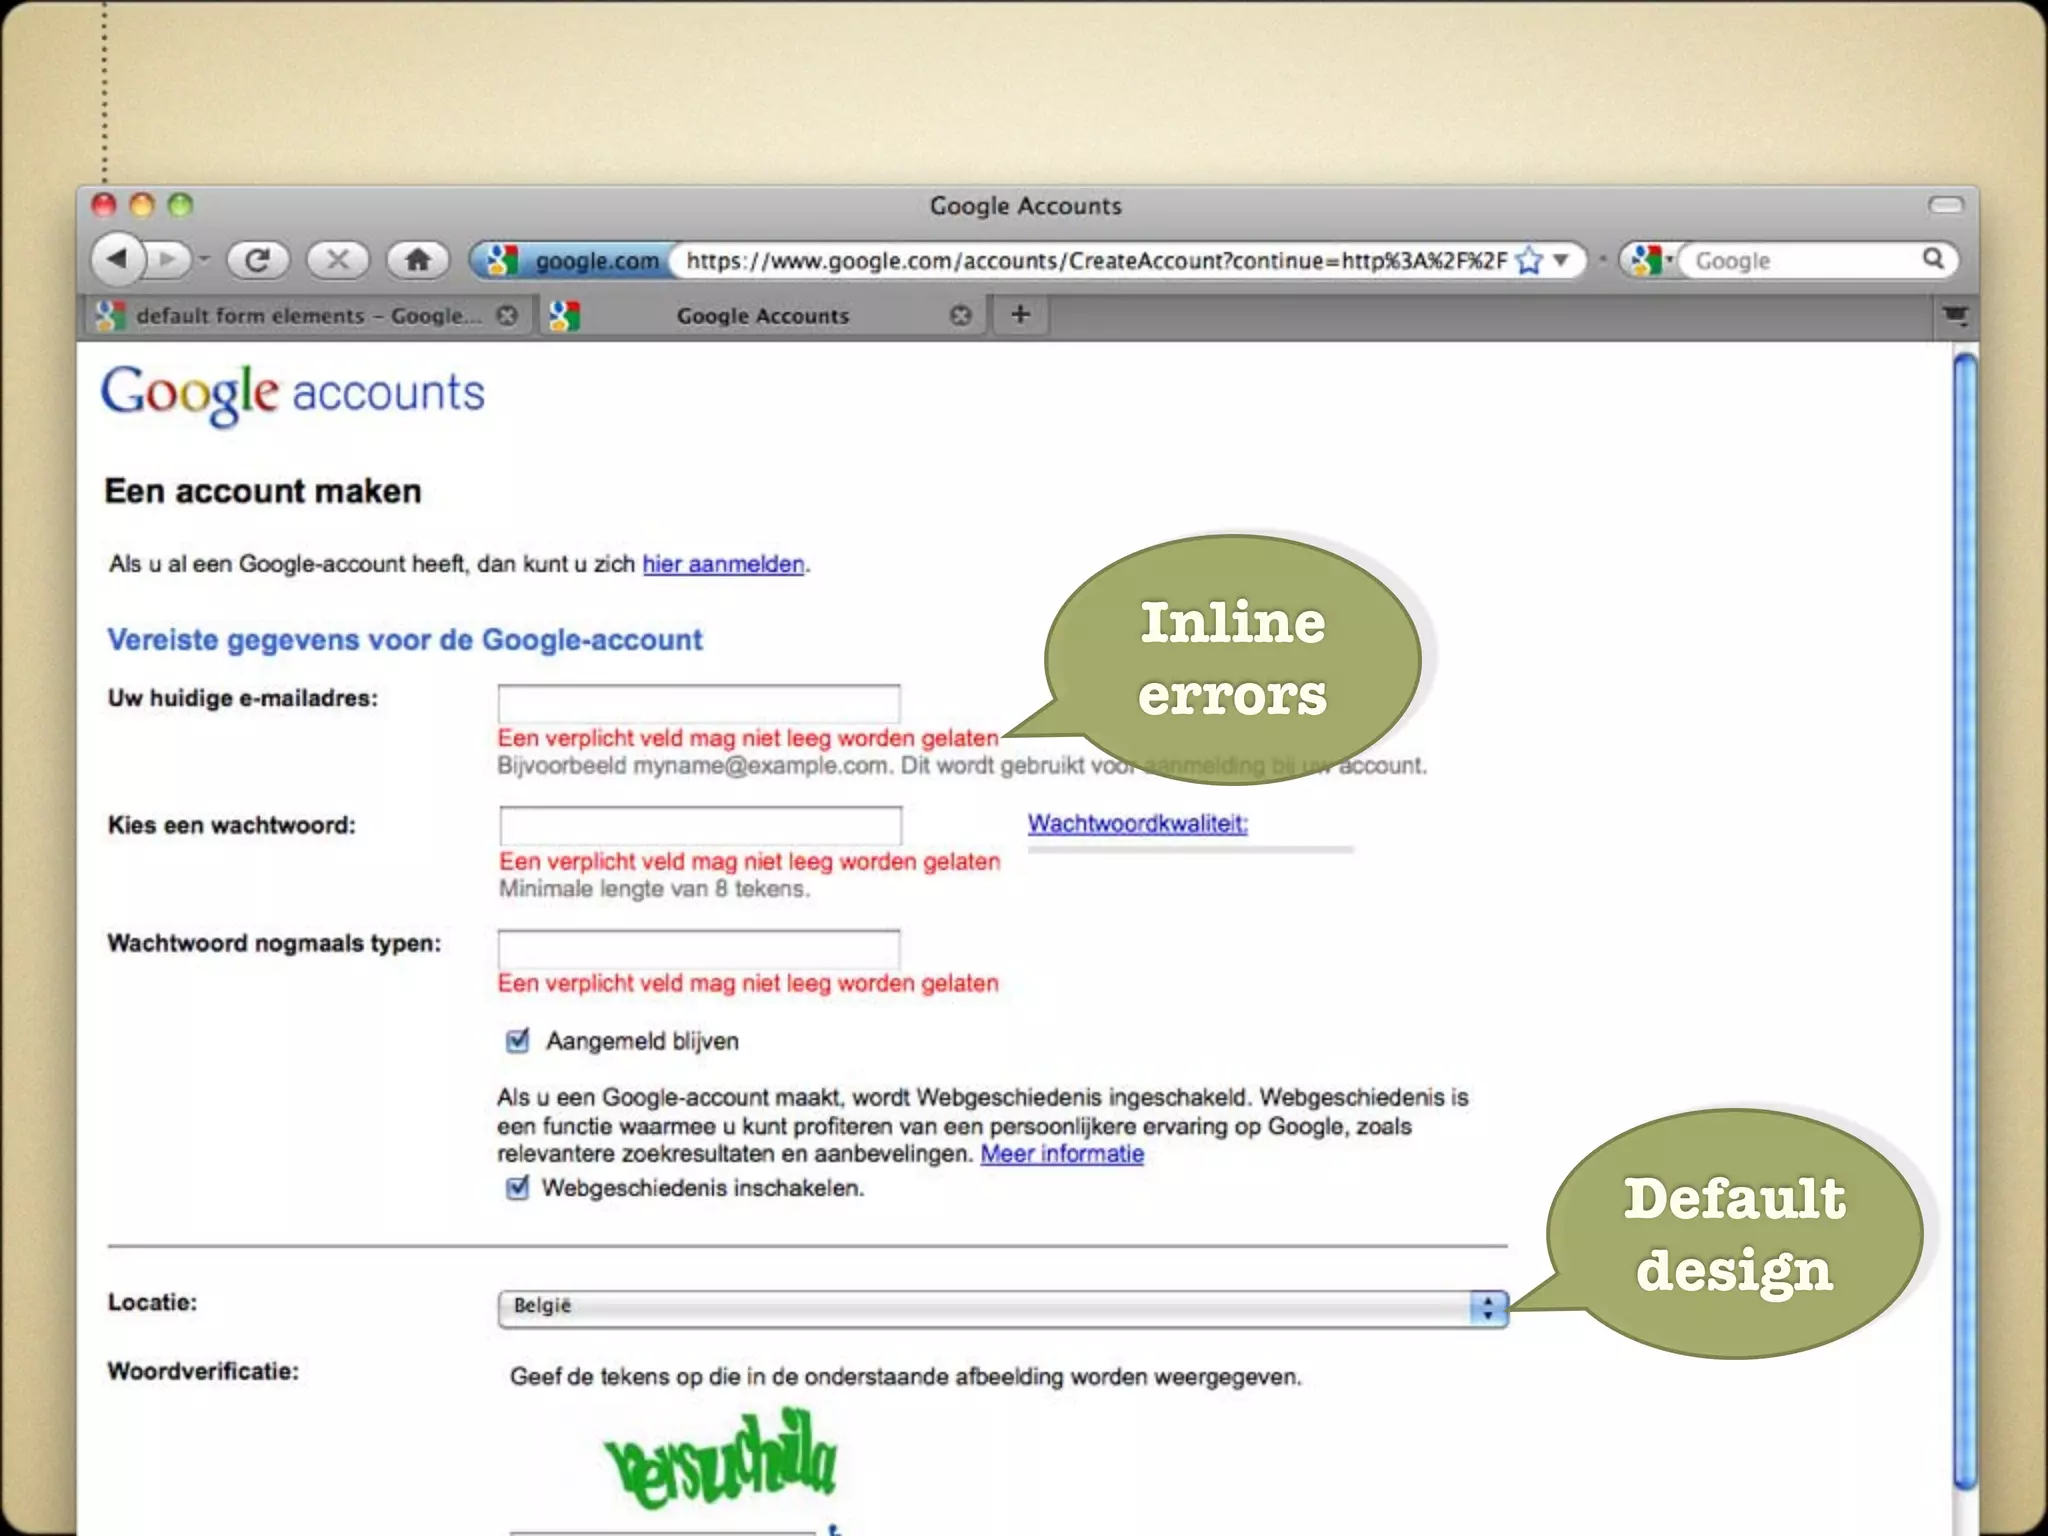Open the URL history dropdown arrow
This screenshot has height=1536, width=2048.
[1560, 260]
